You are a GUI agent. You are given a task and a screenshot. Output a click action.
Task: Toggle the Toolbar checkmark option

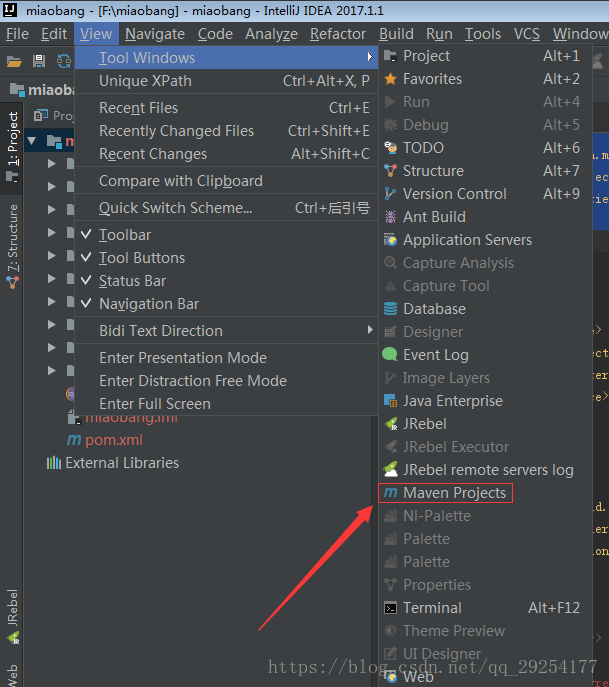227,235
